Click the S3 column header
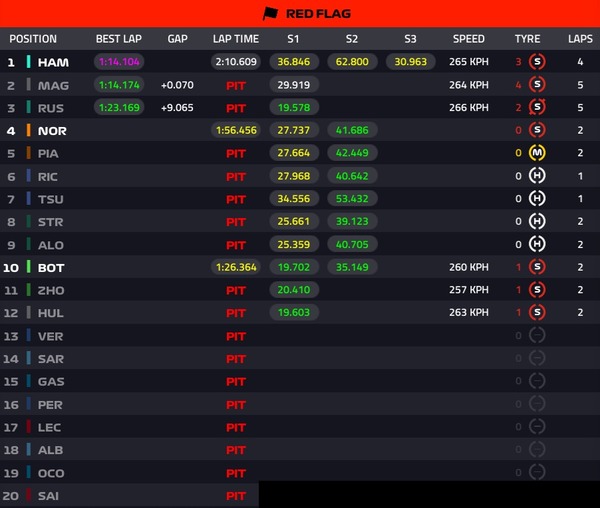 (410, 39)
